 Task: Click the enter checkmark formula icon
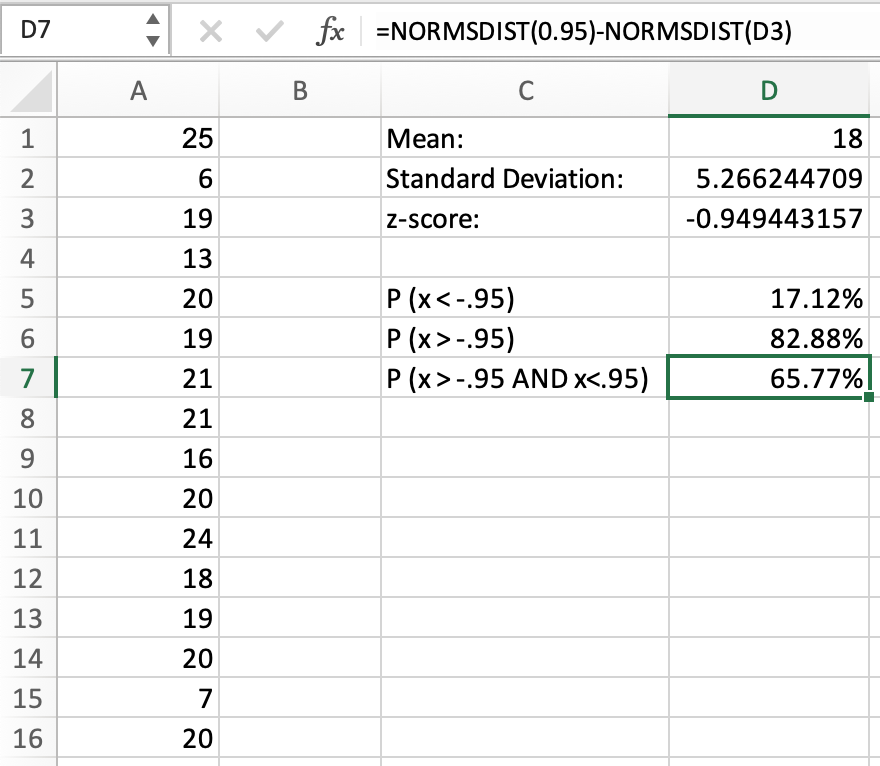click(267, 32)
